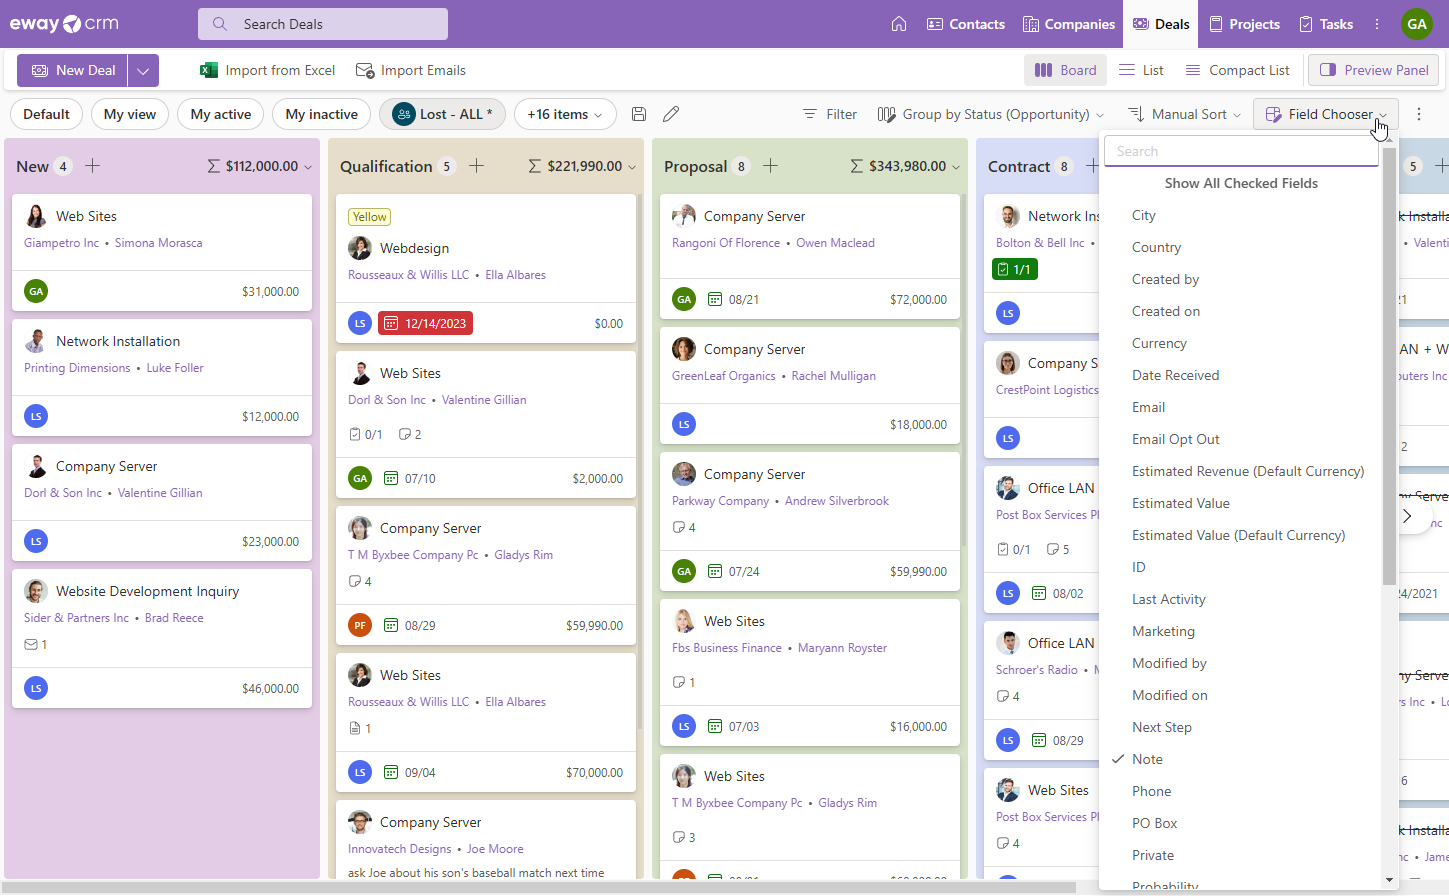Click the Field Chooser search box
The height and width of the screenshot is (896, 1449).
point(1241,151)
